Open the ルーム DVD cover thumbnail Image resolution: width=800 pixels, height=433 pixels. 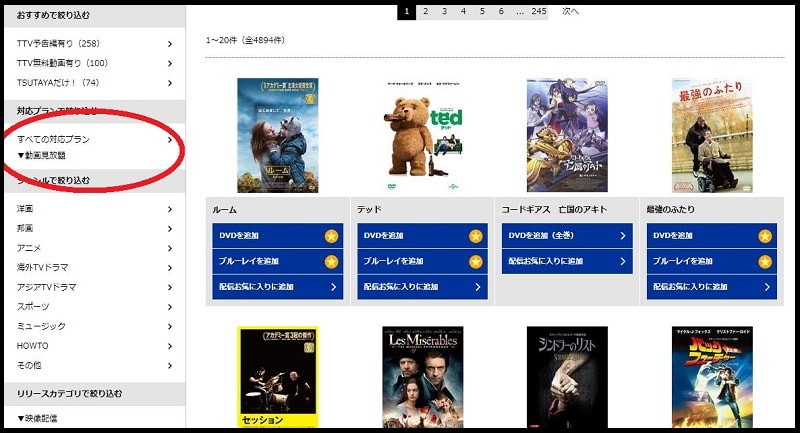(278, 135)
